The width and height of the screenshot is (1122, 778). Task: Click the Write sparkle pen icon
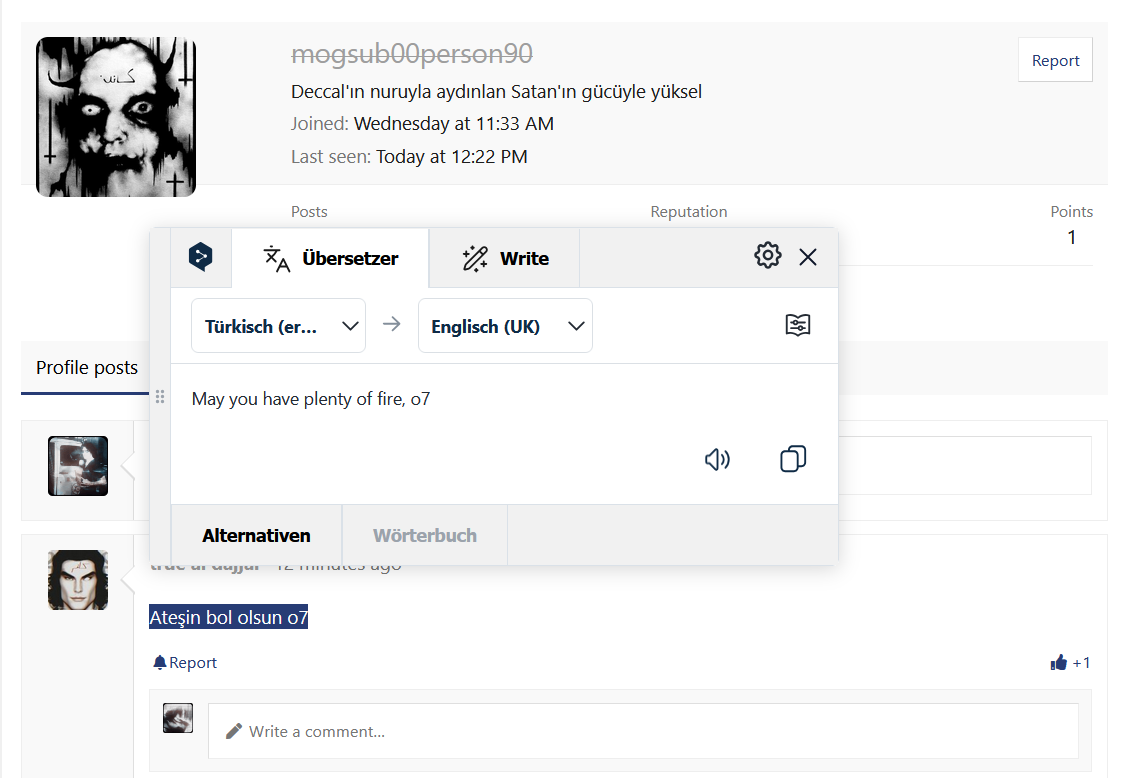click(x=474, y=258)
